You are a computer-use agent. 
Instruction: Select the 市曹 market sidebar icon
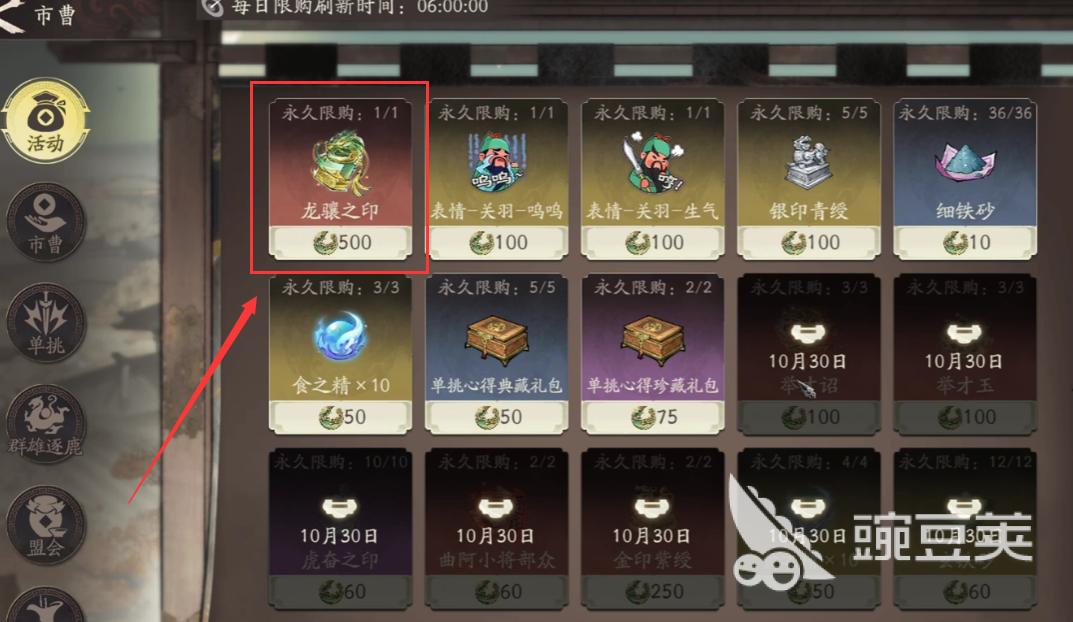click(x=46, y=222)
